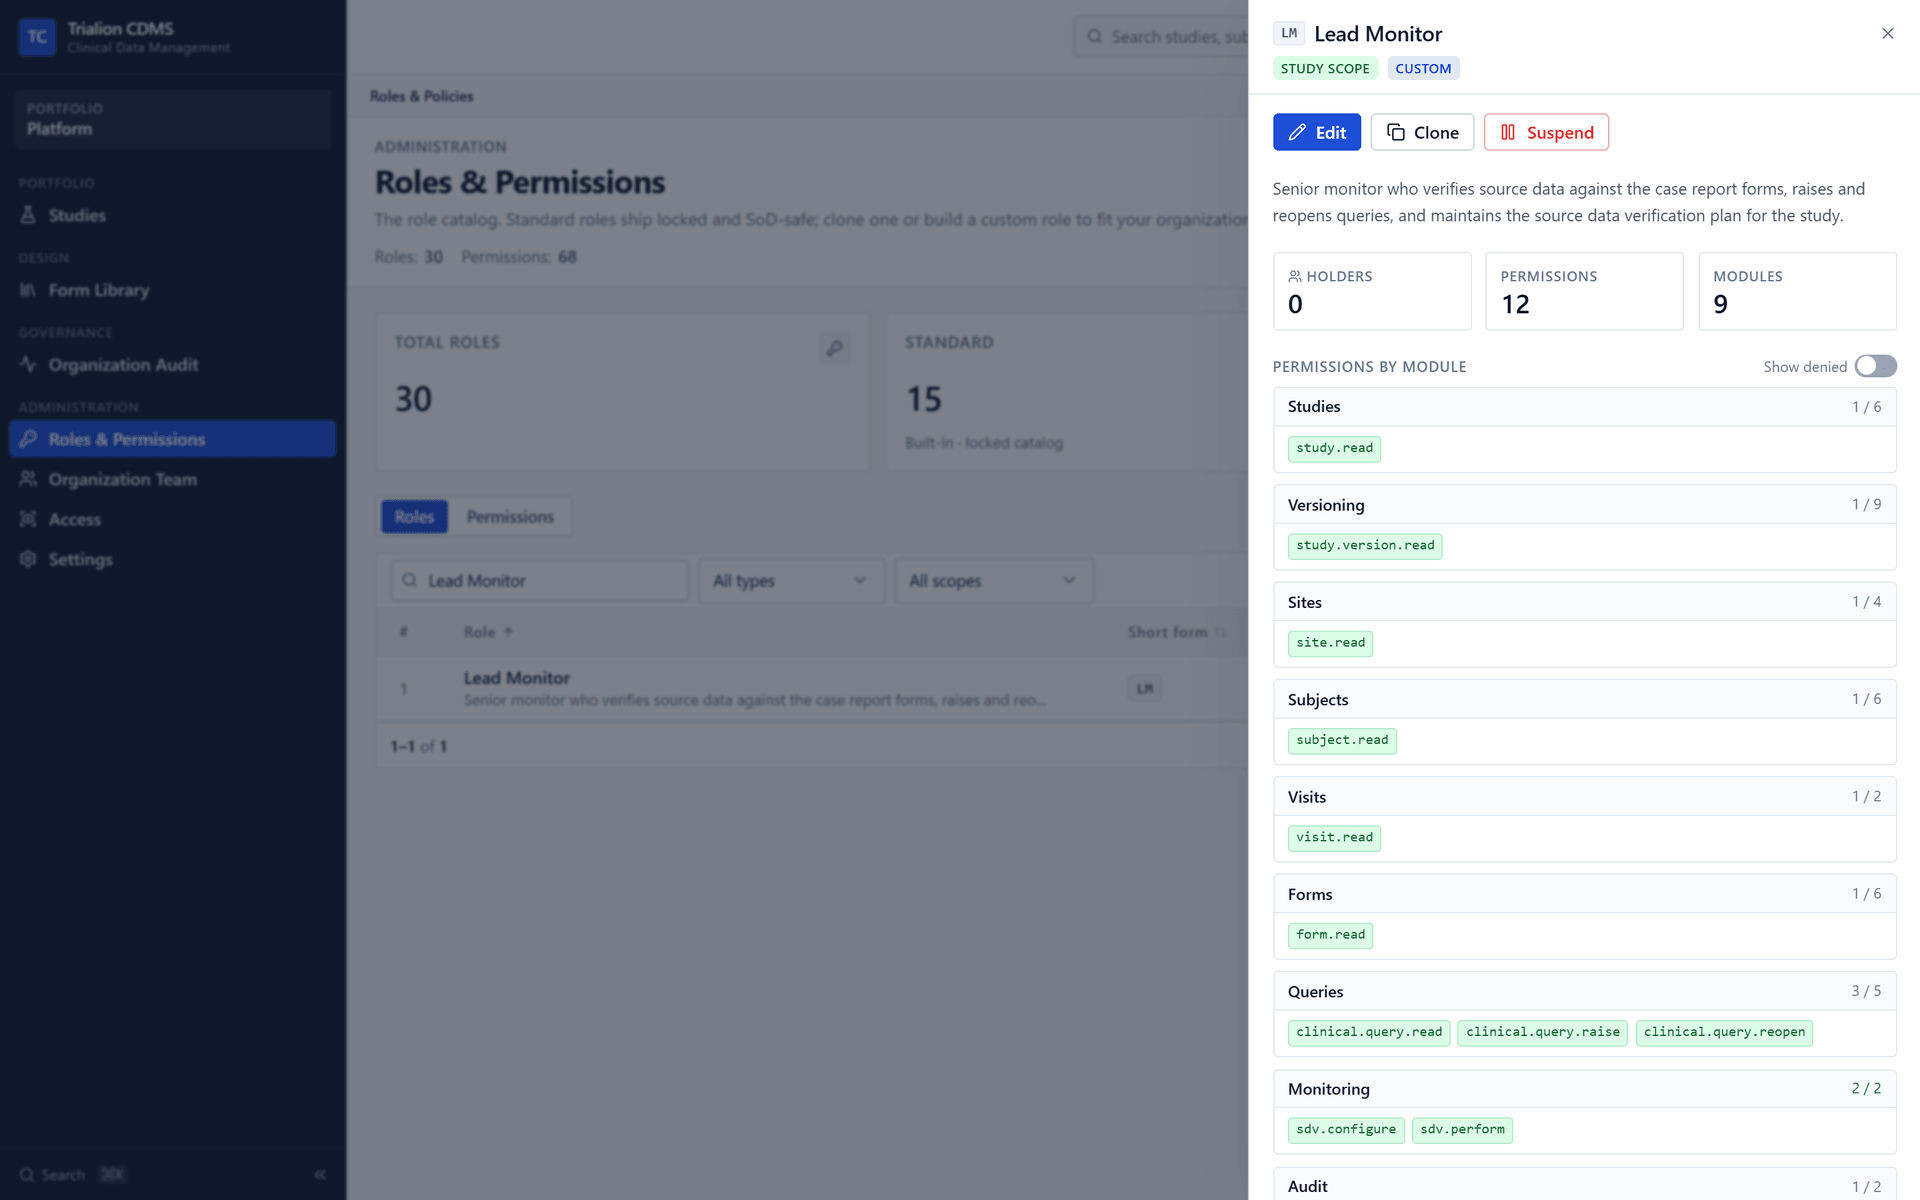The width and height of the screenshot is (1920, 1200).
Task: Open Organization Team in the sidebar
Action: pos(172,479)
